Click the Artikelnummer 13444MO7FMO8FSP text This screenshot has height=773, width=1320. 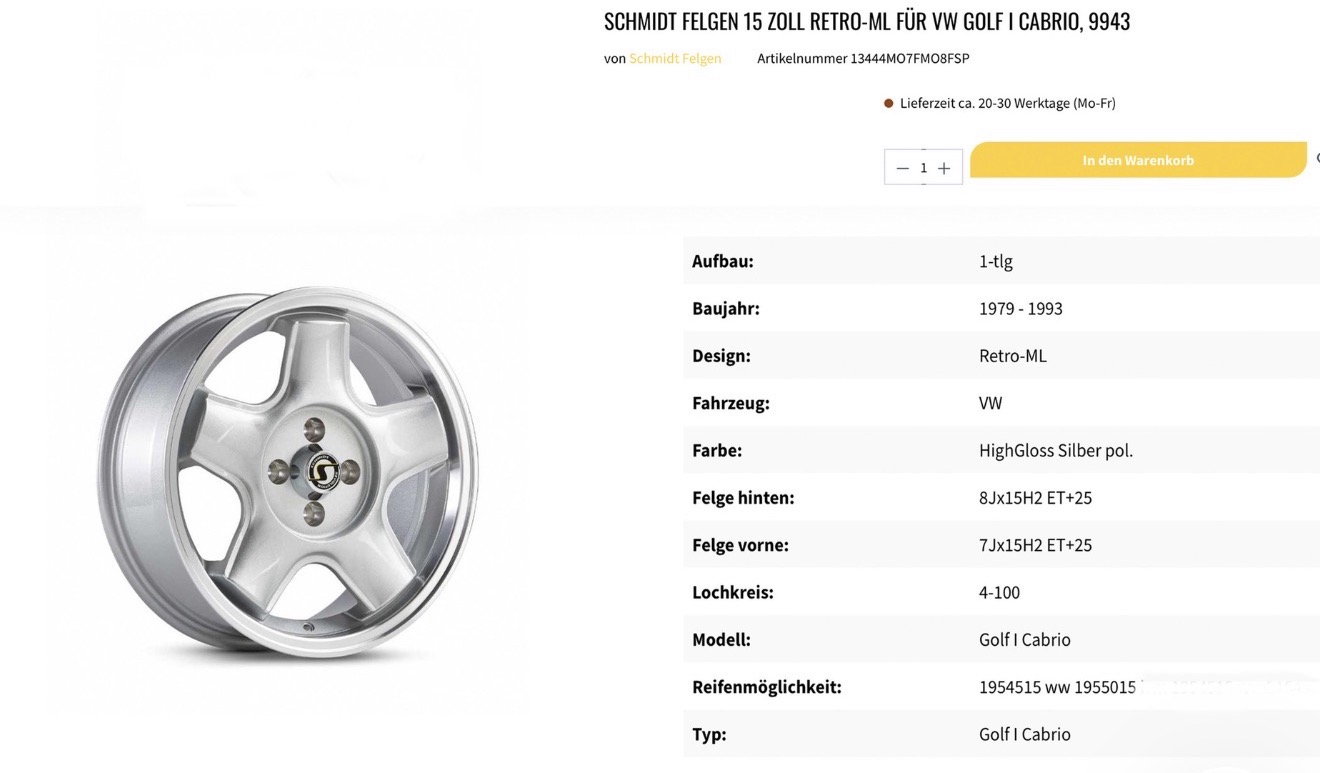[x=863, y=58]
